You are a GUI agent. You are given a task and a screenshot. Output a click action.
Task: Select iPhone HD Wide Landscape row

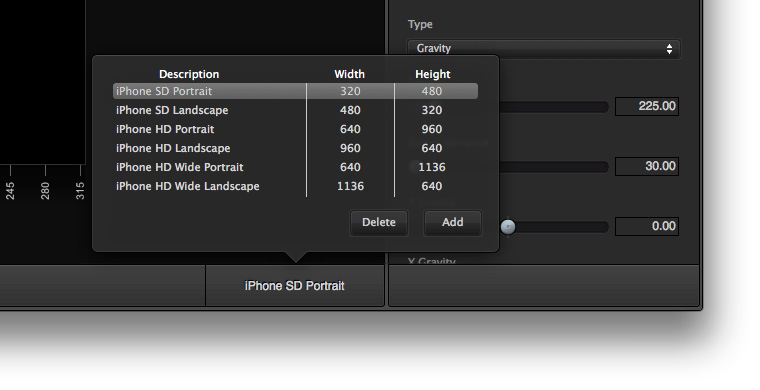coord(295,186)
